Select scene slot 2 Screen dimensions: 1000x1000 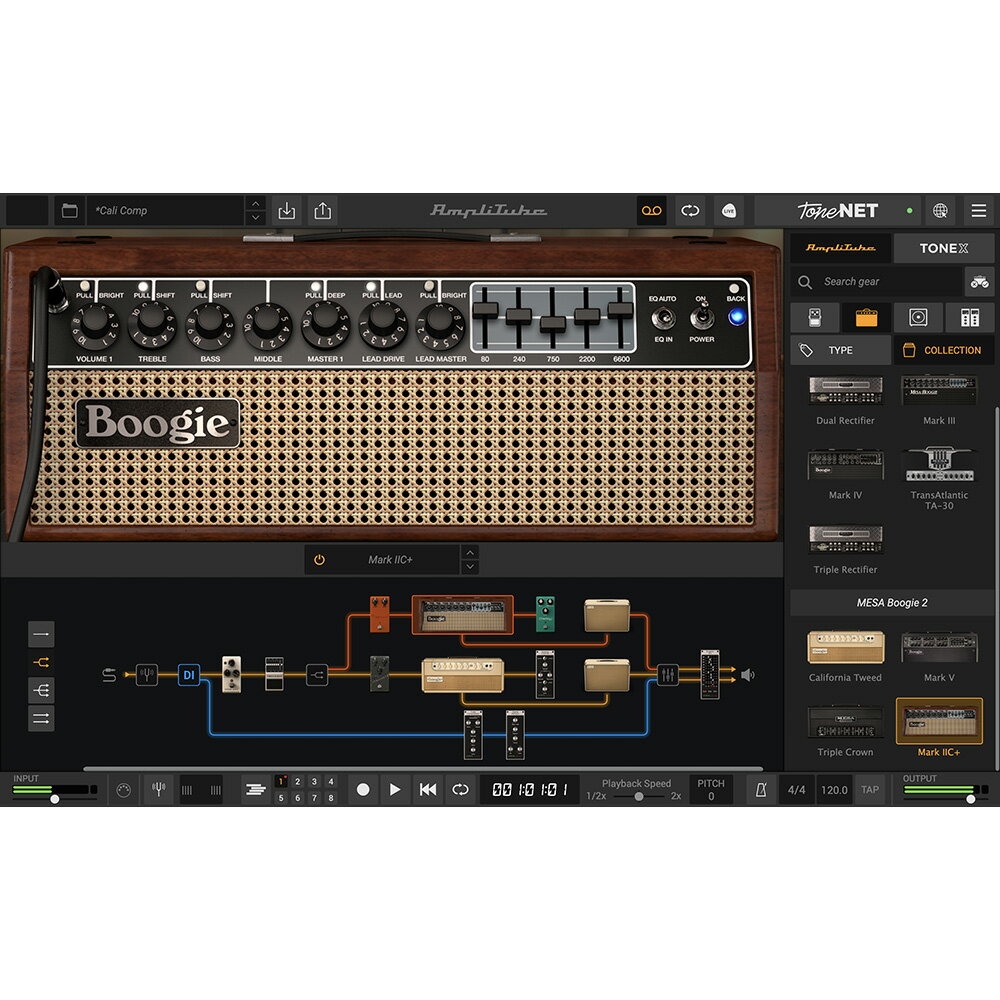click(298, 781)
